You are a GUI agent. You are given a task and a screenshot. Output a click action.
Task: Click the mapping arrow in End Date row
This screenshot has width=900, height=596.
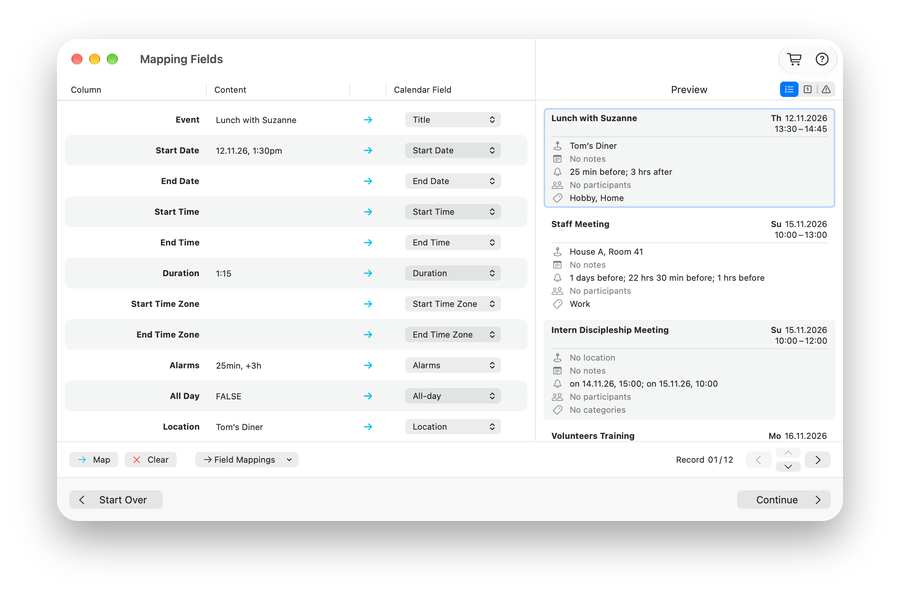[x=368, y=181]
